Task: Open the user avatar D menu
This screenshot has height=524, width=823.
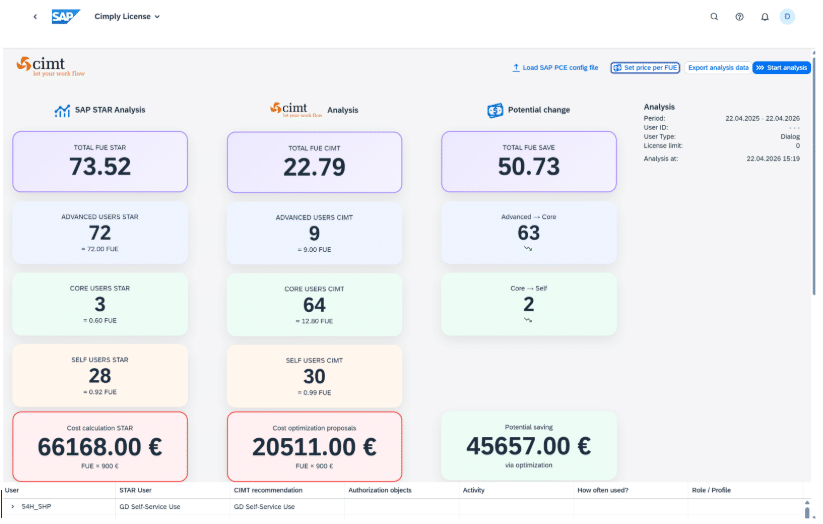Action: coord(787,17)
